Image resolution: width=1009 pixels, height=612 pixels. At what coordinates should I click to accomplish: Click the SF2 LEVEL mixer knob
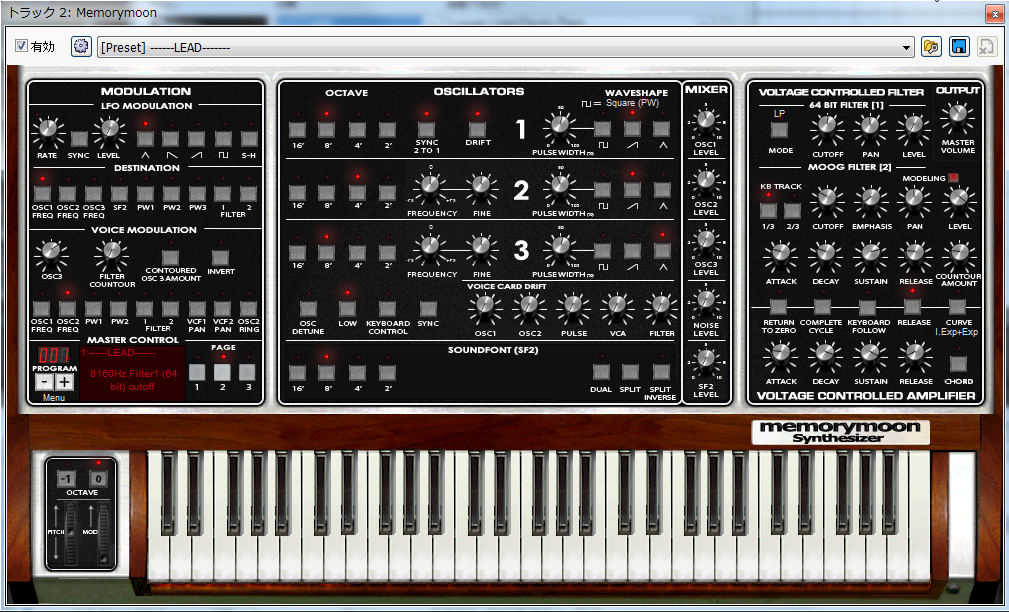tap(706, 361)
